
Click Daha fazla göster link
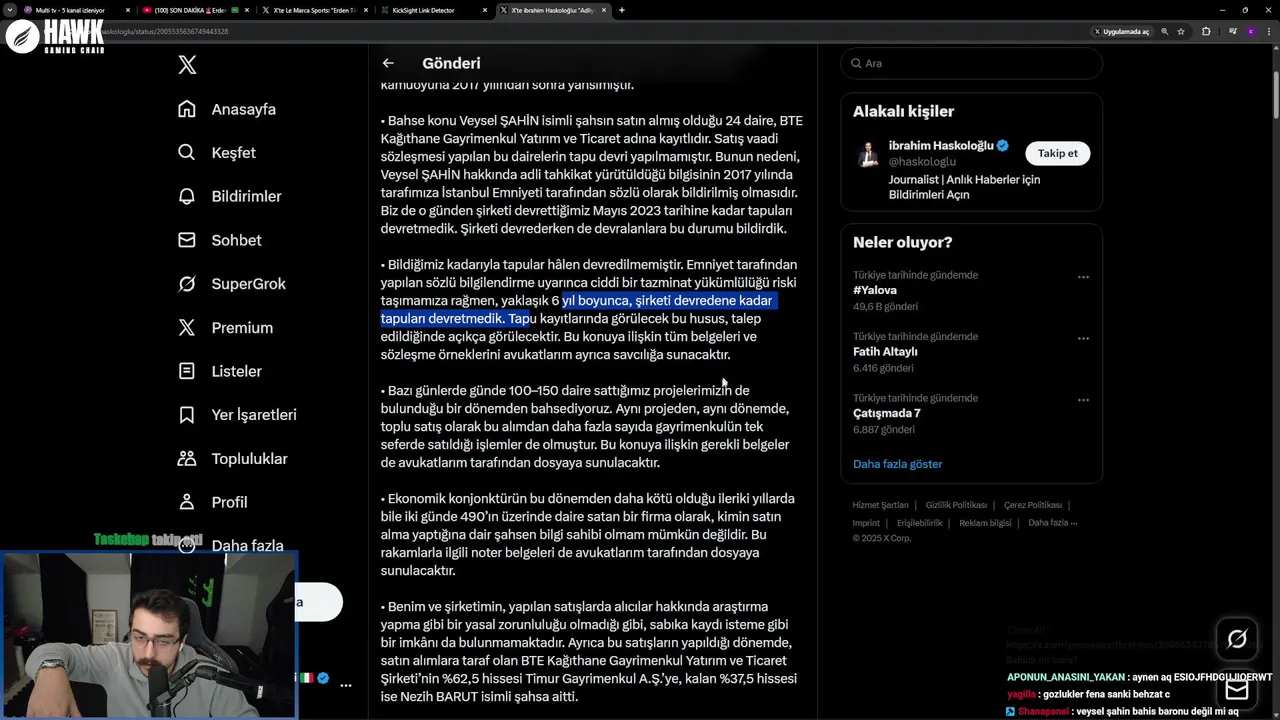click(897, 464)
